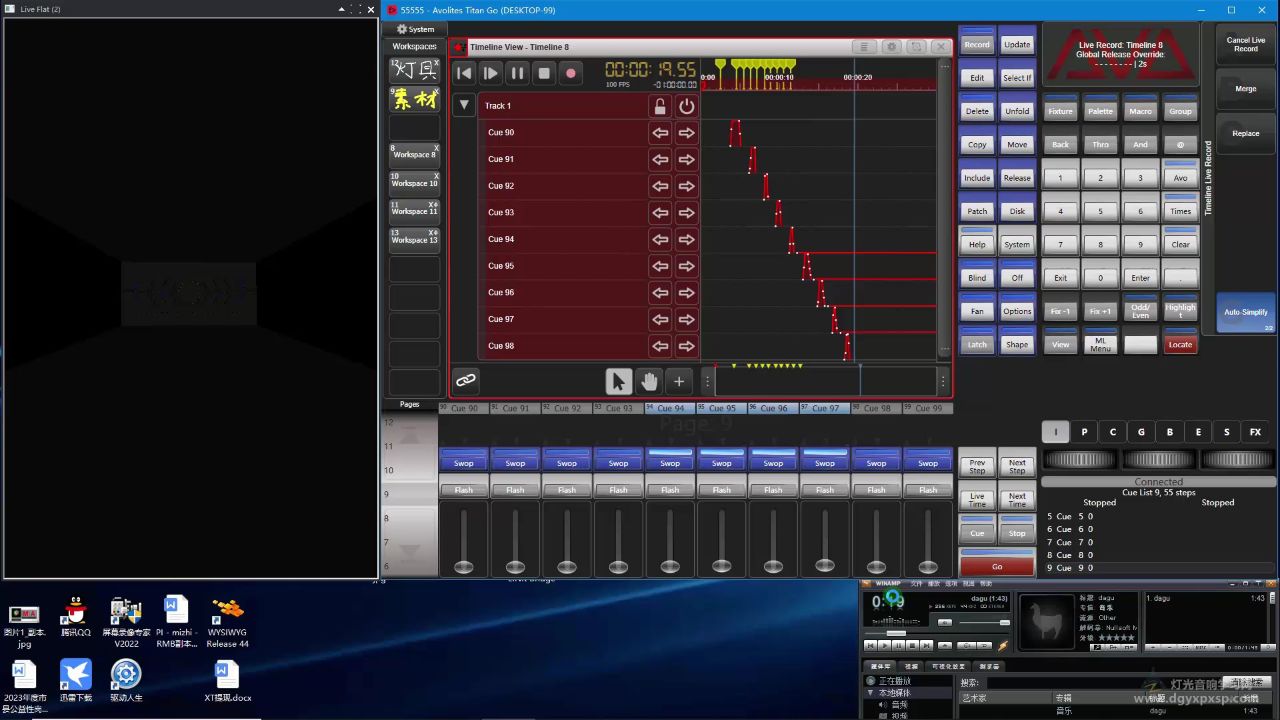1280x720 pixels.
Task: Click the Cue 99 fader thumb
Action: [x=928, y=567]
